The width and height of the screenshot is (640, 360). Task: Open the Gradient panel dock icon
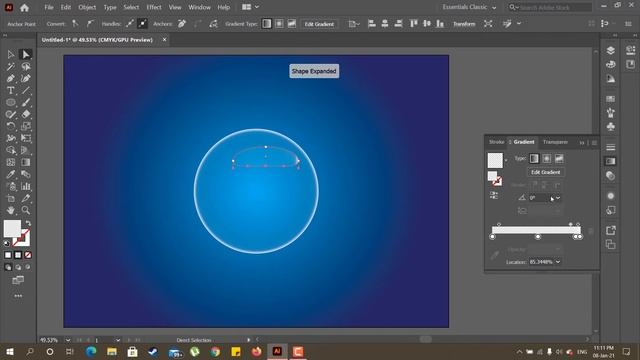pyautogui.click(x=611, y=161)
